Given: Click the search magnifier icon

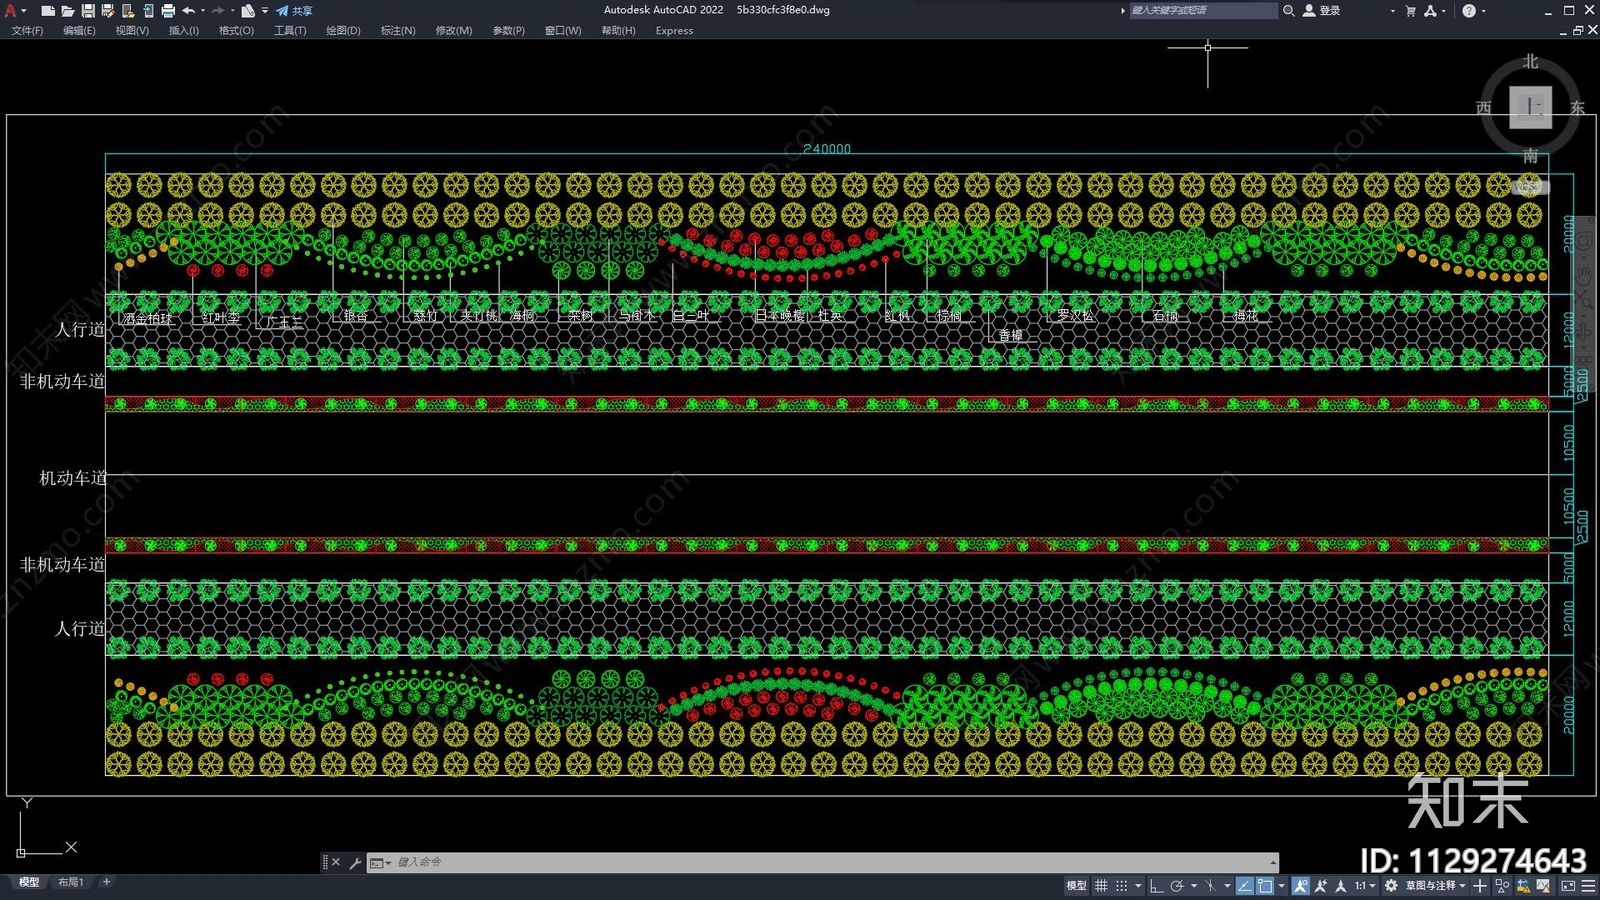Looking at the screenshot, I should (1289, 11).
